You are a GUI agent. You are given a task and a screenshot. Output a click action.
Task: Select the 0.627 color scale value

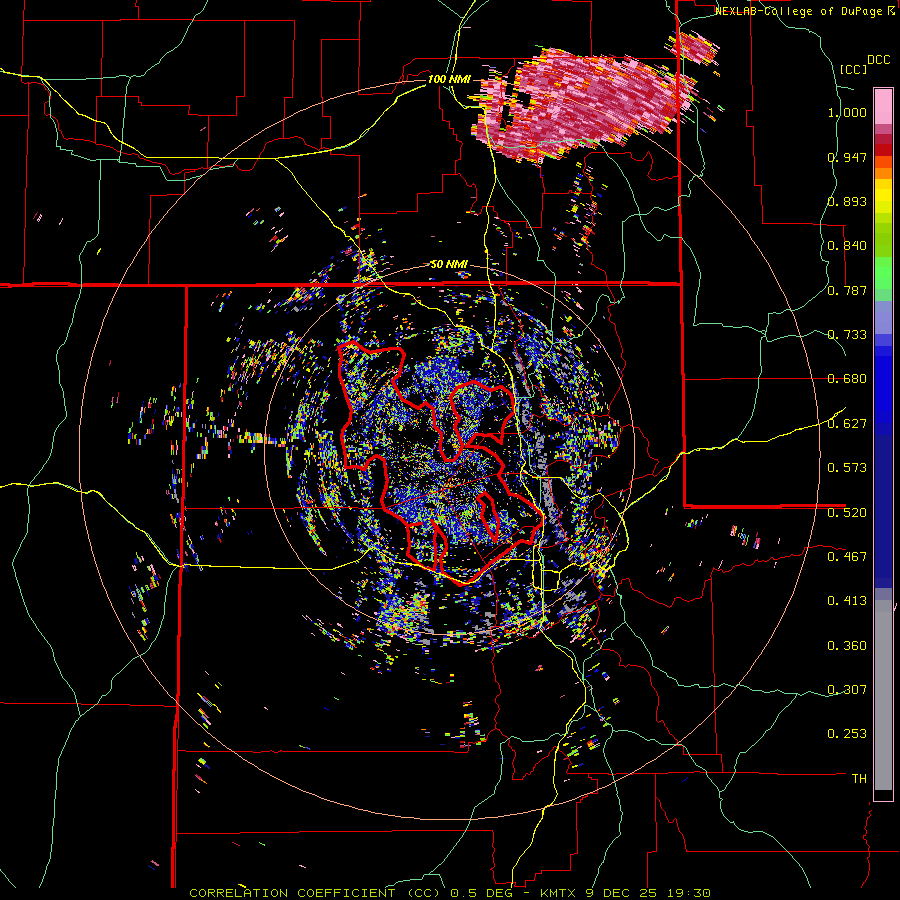(847, 424)
